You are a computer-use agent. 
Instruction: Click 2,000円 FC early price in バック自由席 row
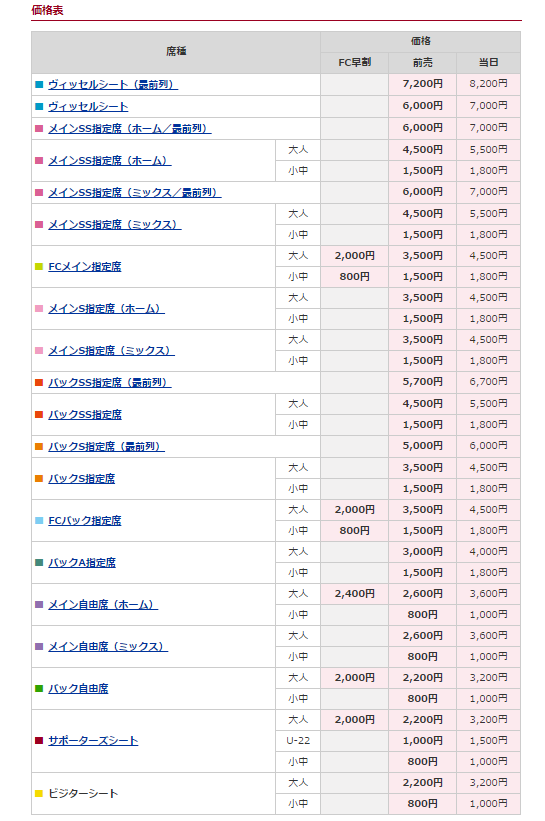[x=354, y=678]
